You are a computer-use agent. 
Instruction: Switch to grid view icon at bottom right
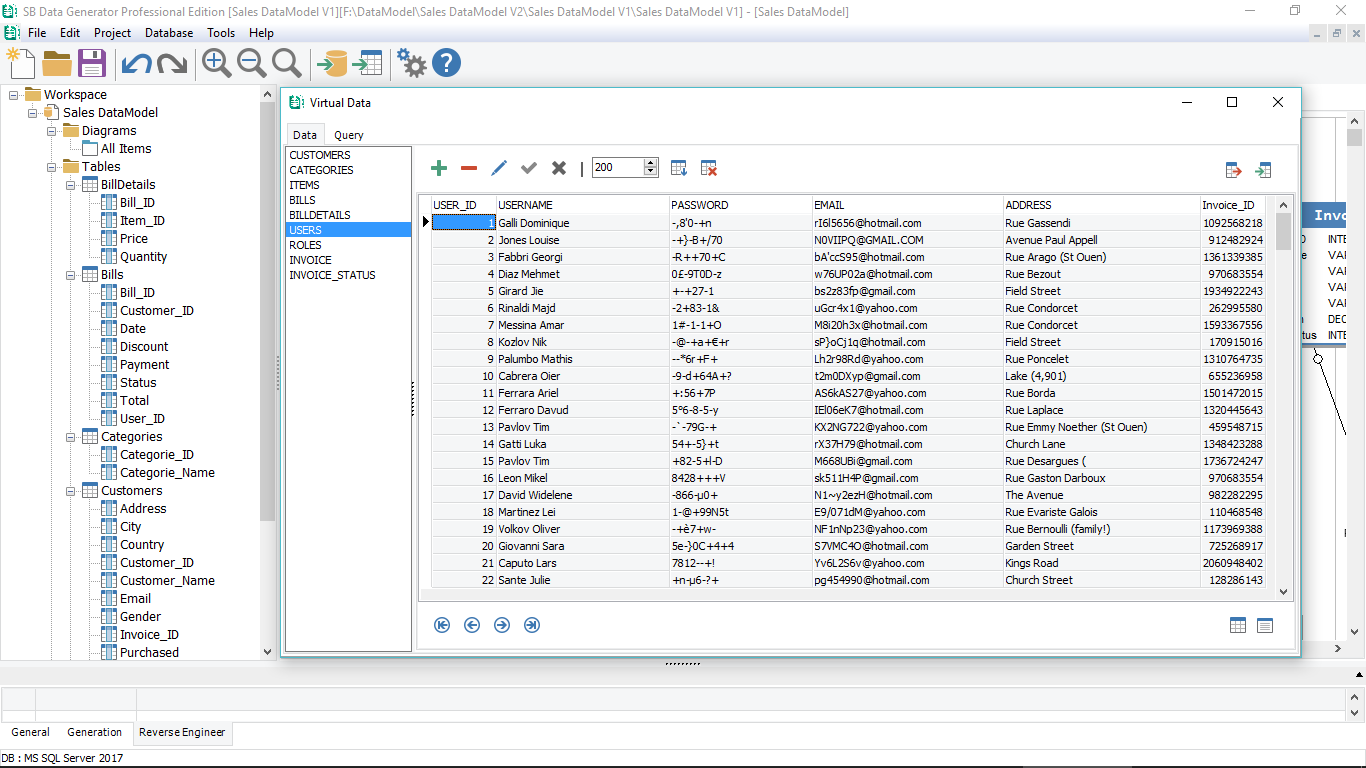(x=1238, y=625)
